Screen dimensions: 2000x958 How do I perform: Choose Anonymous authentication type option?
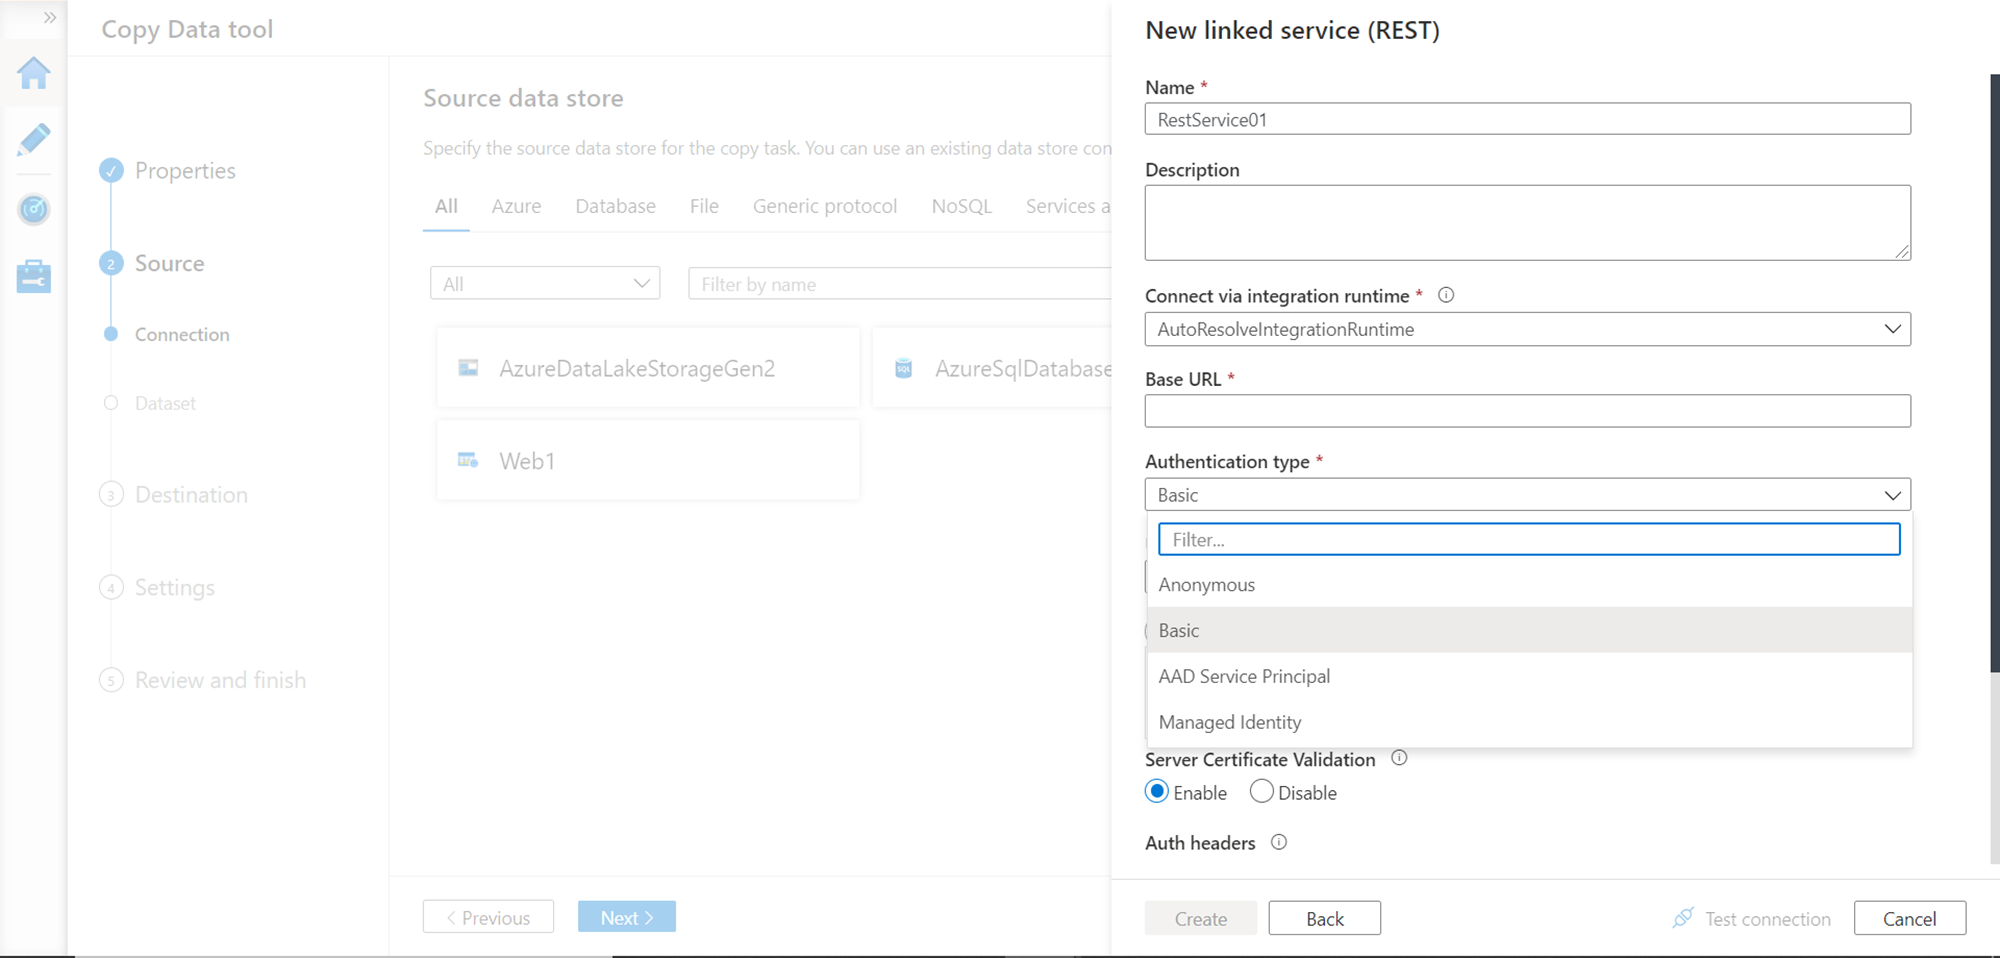(x=1207, y=585)
